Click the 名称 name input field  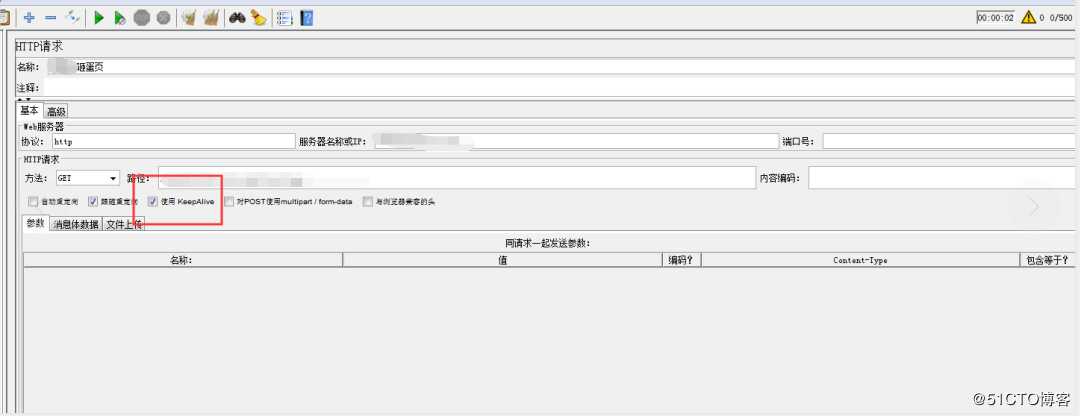[x=560, y=67]
